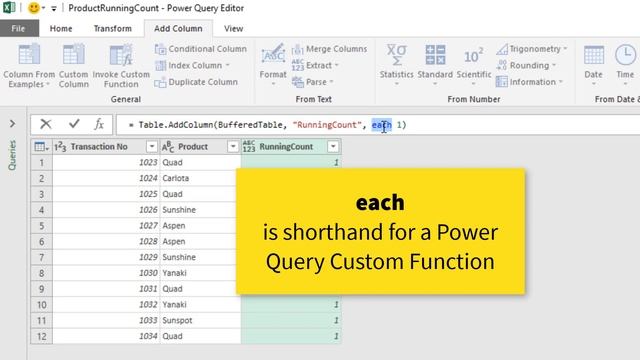The height and width of the screenshot is (360, 640).
Task: Select row number 12
Action: pyautogui.click(x=41, y=336)
